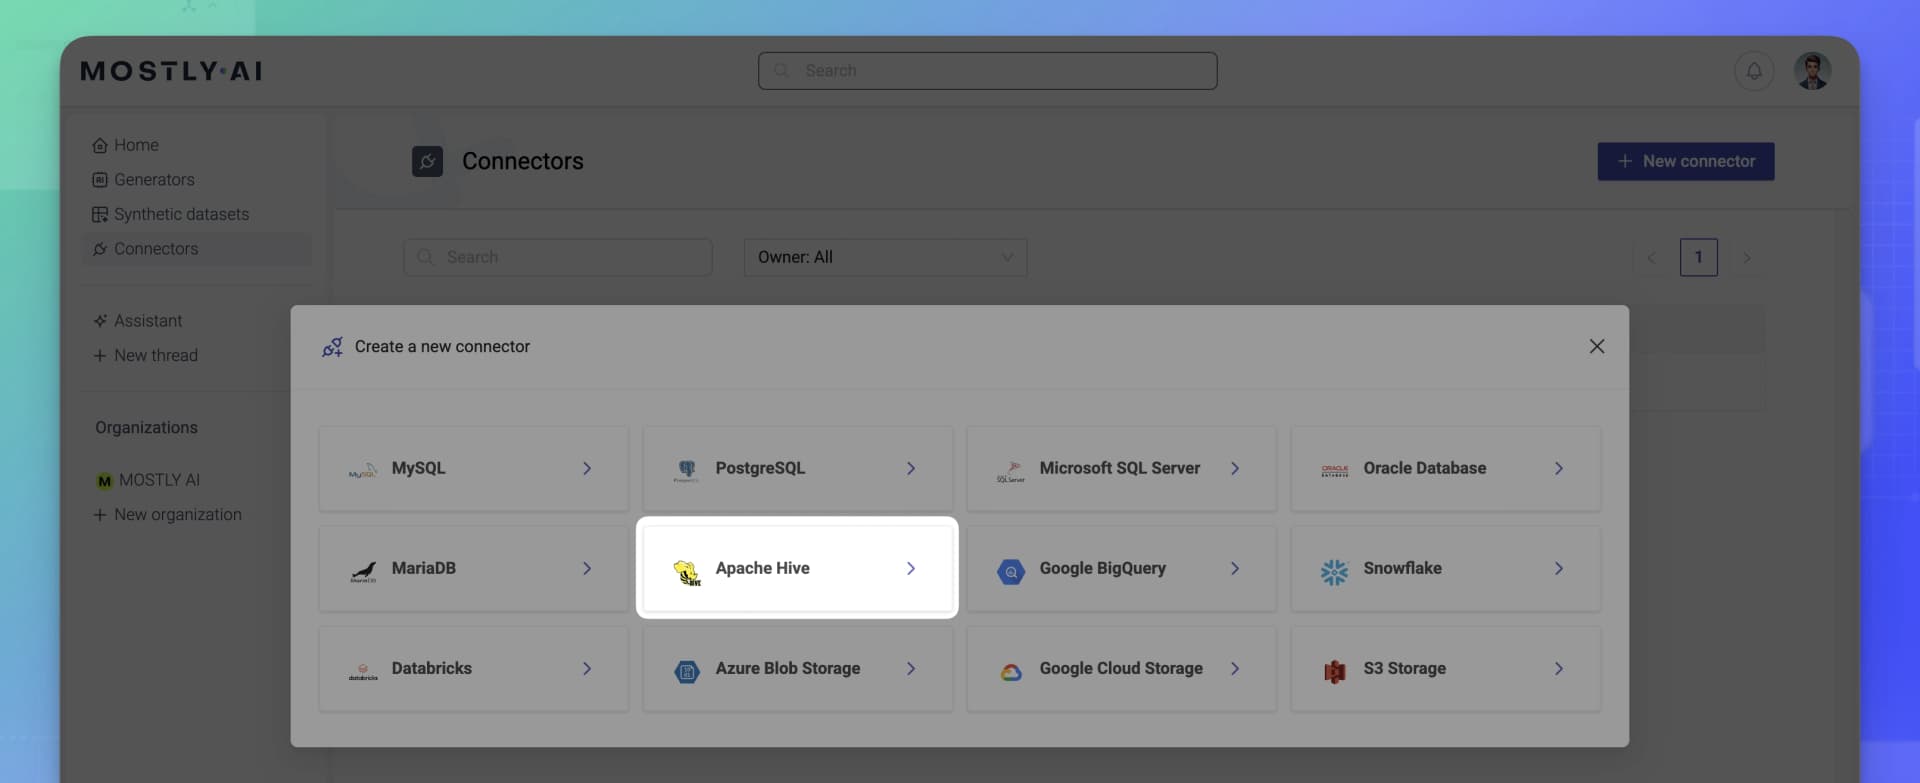Expand Oracle Database chevron
This screenshot has width=1920, height=783.
click(1559, 468)
